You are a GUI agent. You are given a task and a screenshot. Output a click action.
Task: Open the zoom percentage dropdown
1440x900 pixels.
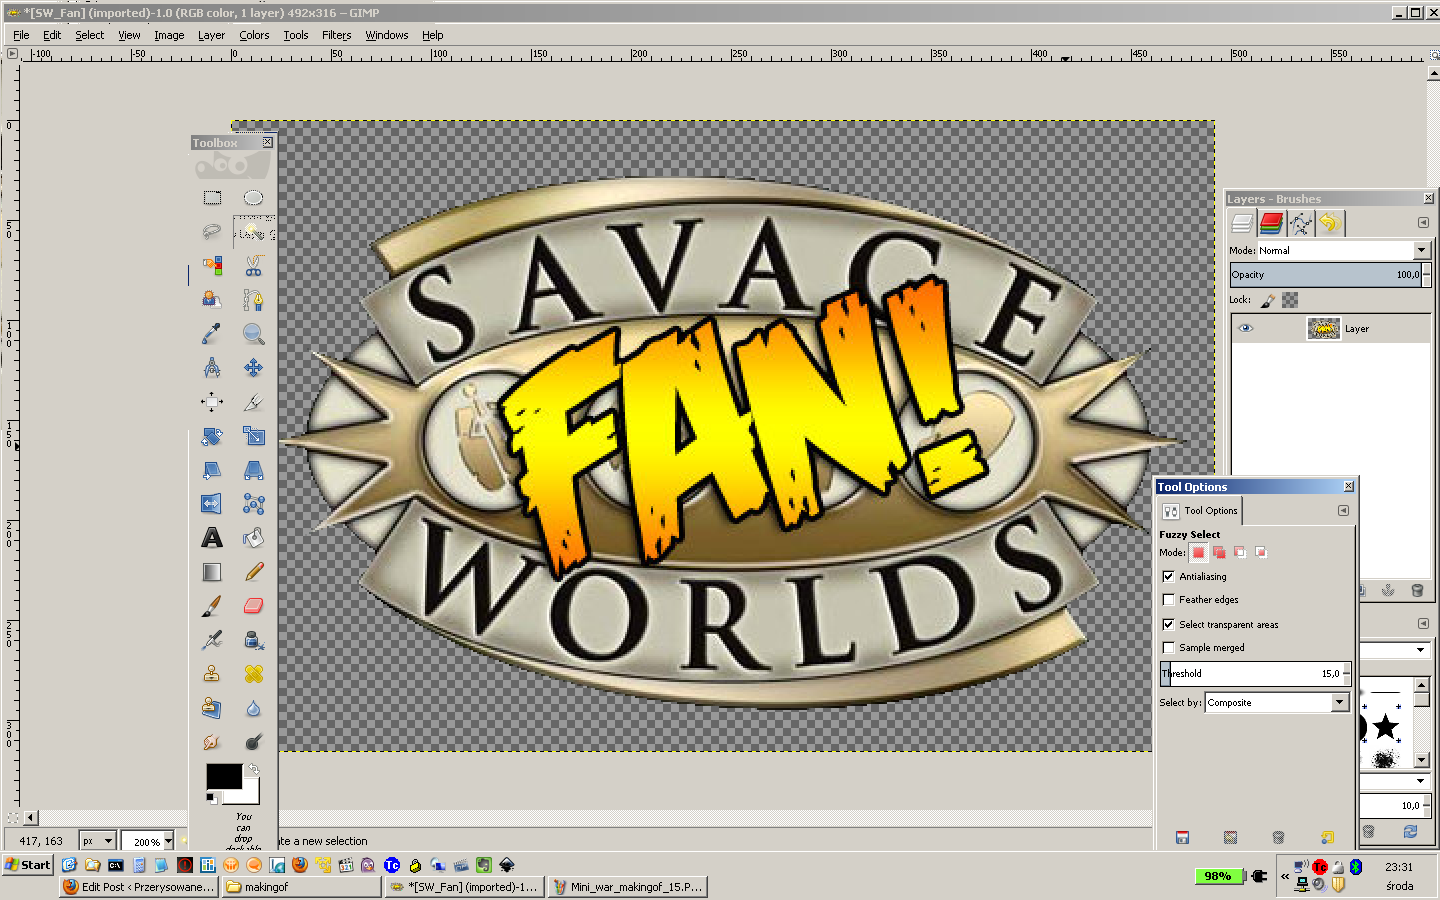tap(168, 841)
